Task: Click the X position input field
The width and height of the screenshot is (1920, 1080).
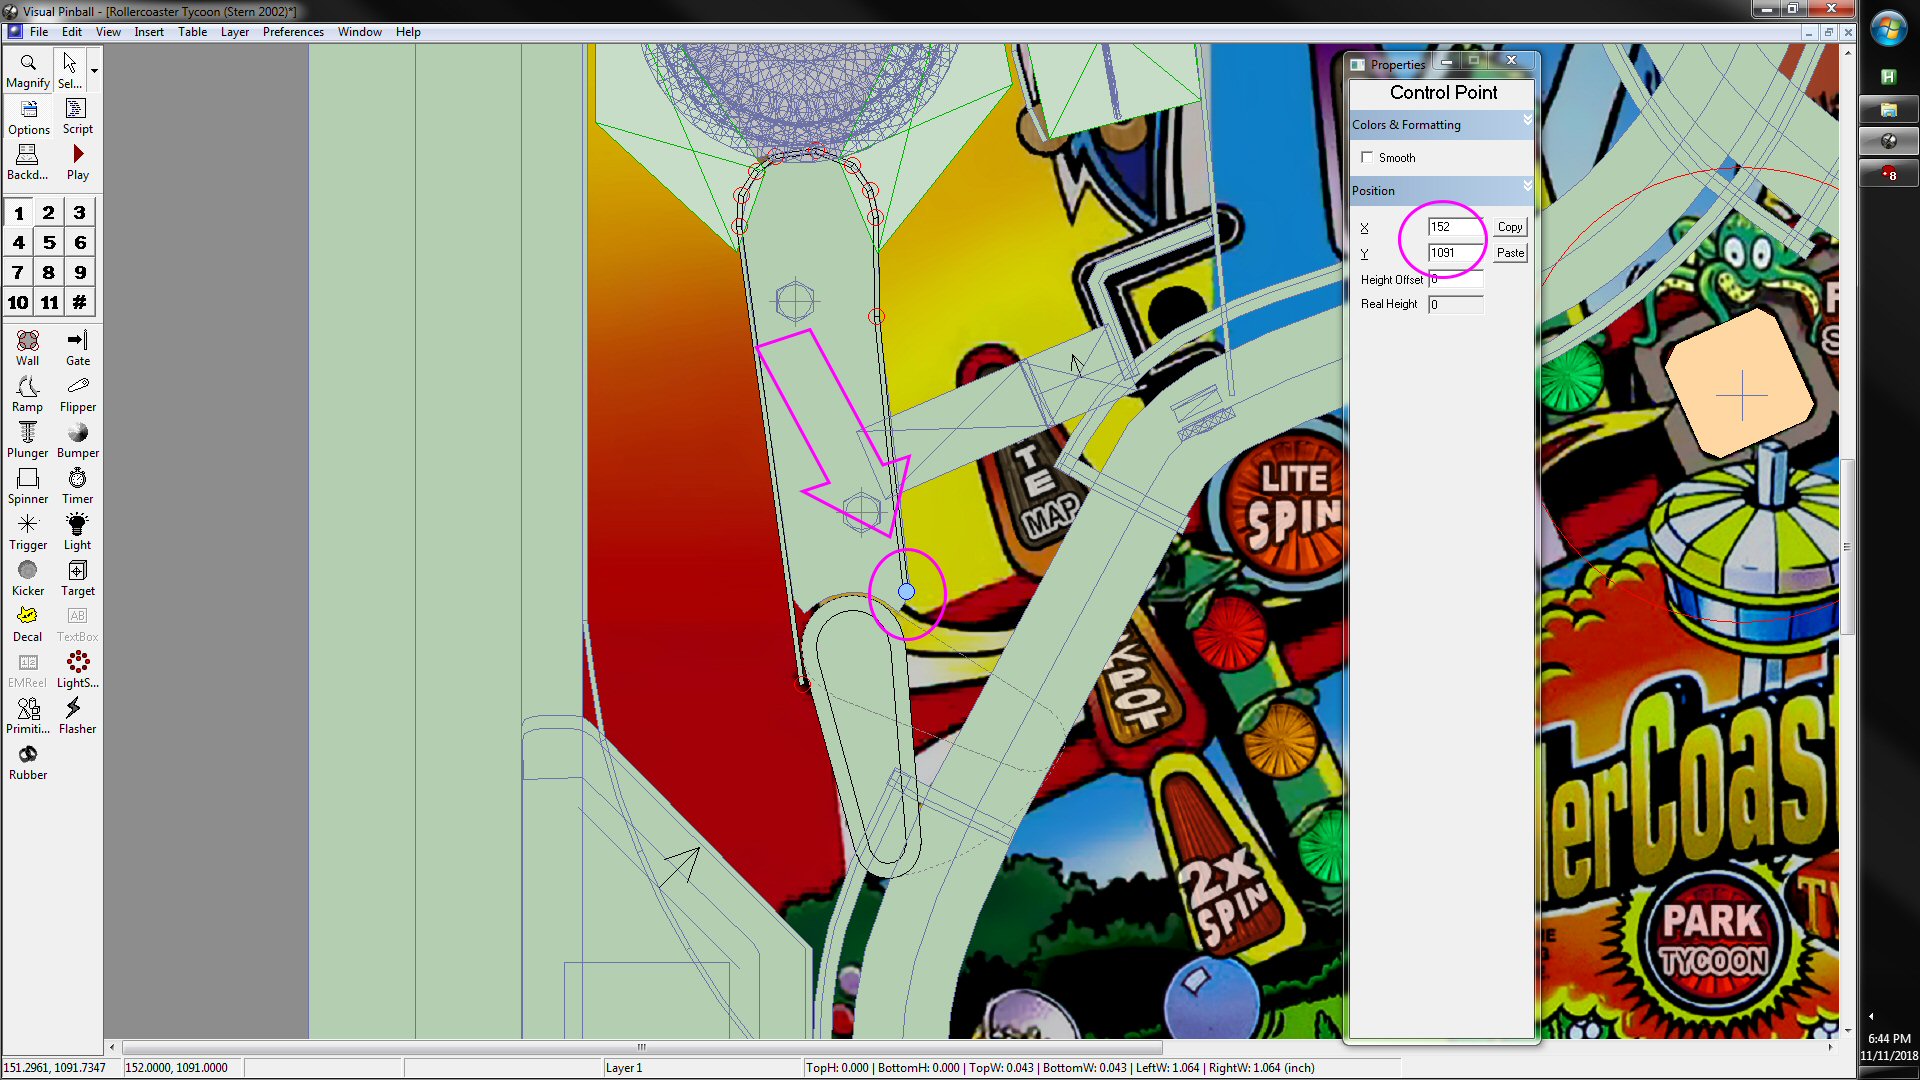Action: coord(1455,227)
